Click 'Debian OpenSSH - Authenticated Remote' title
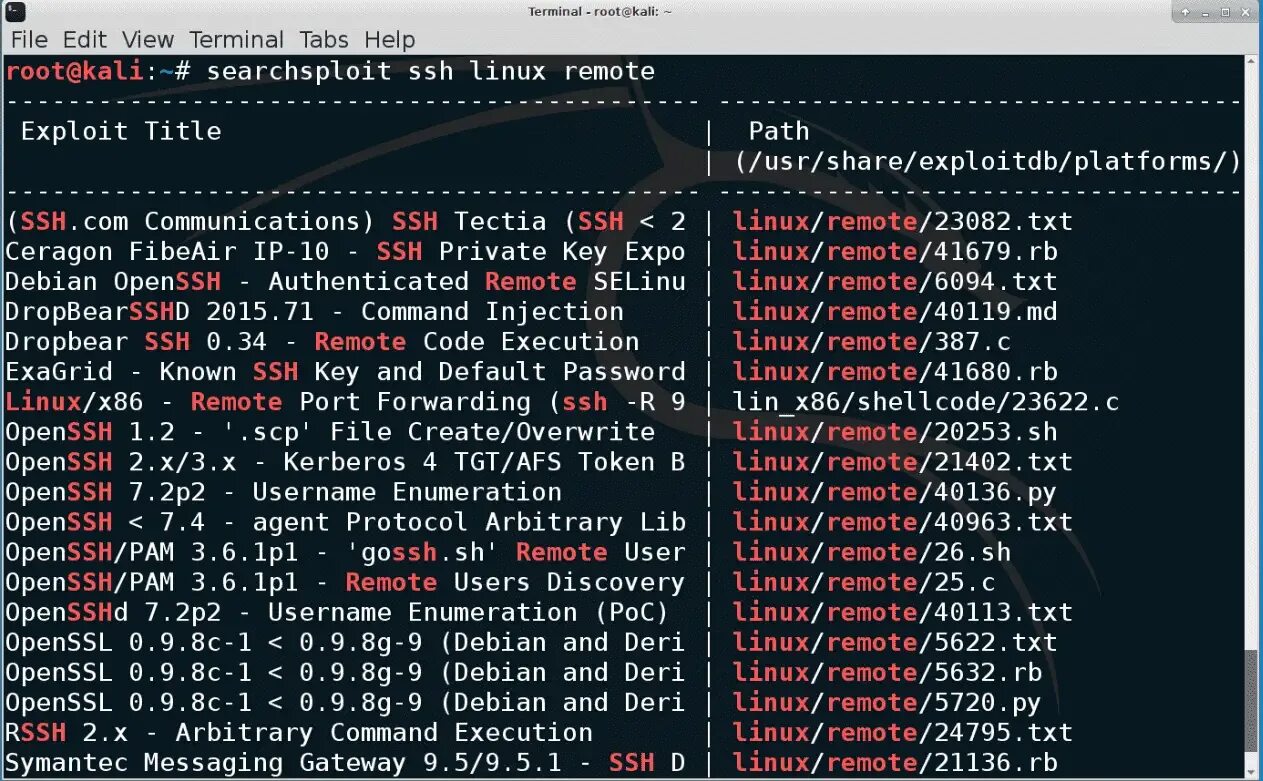 pos(346,282)
